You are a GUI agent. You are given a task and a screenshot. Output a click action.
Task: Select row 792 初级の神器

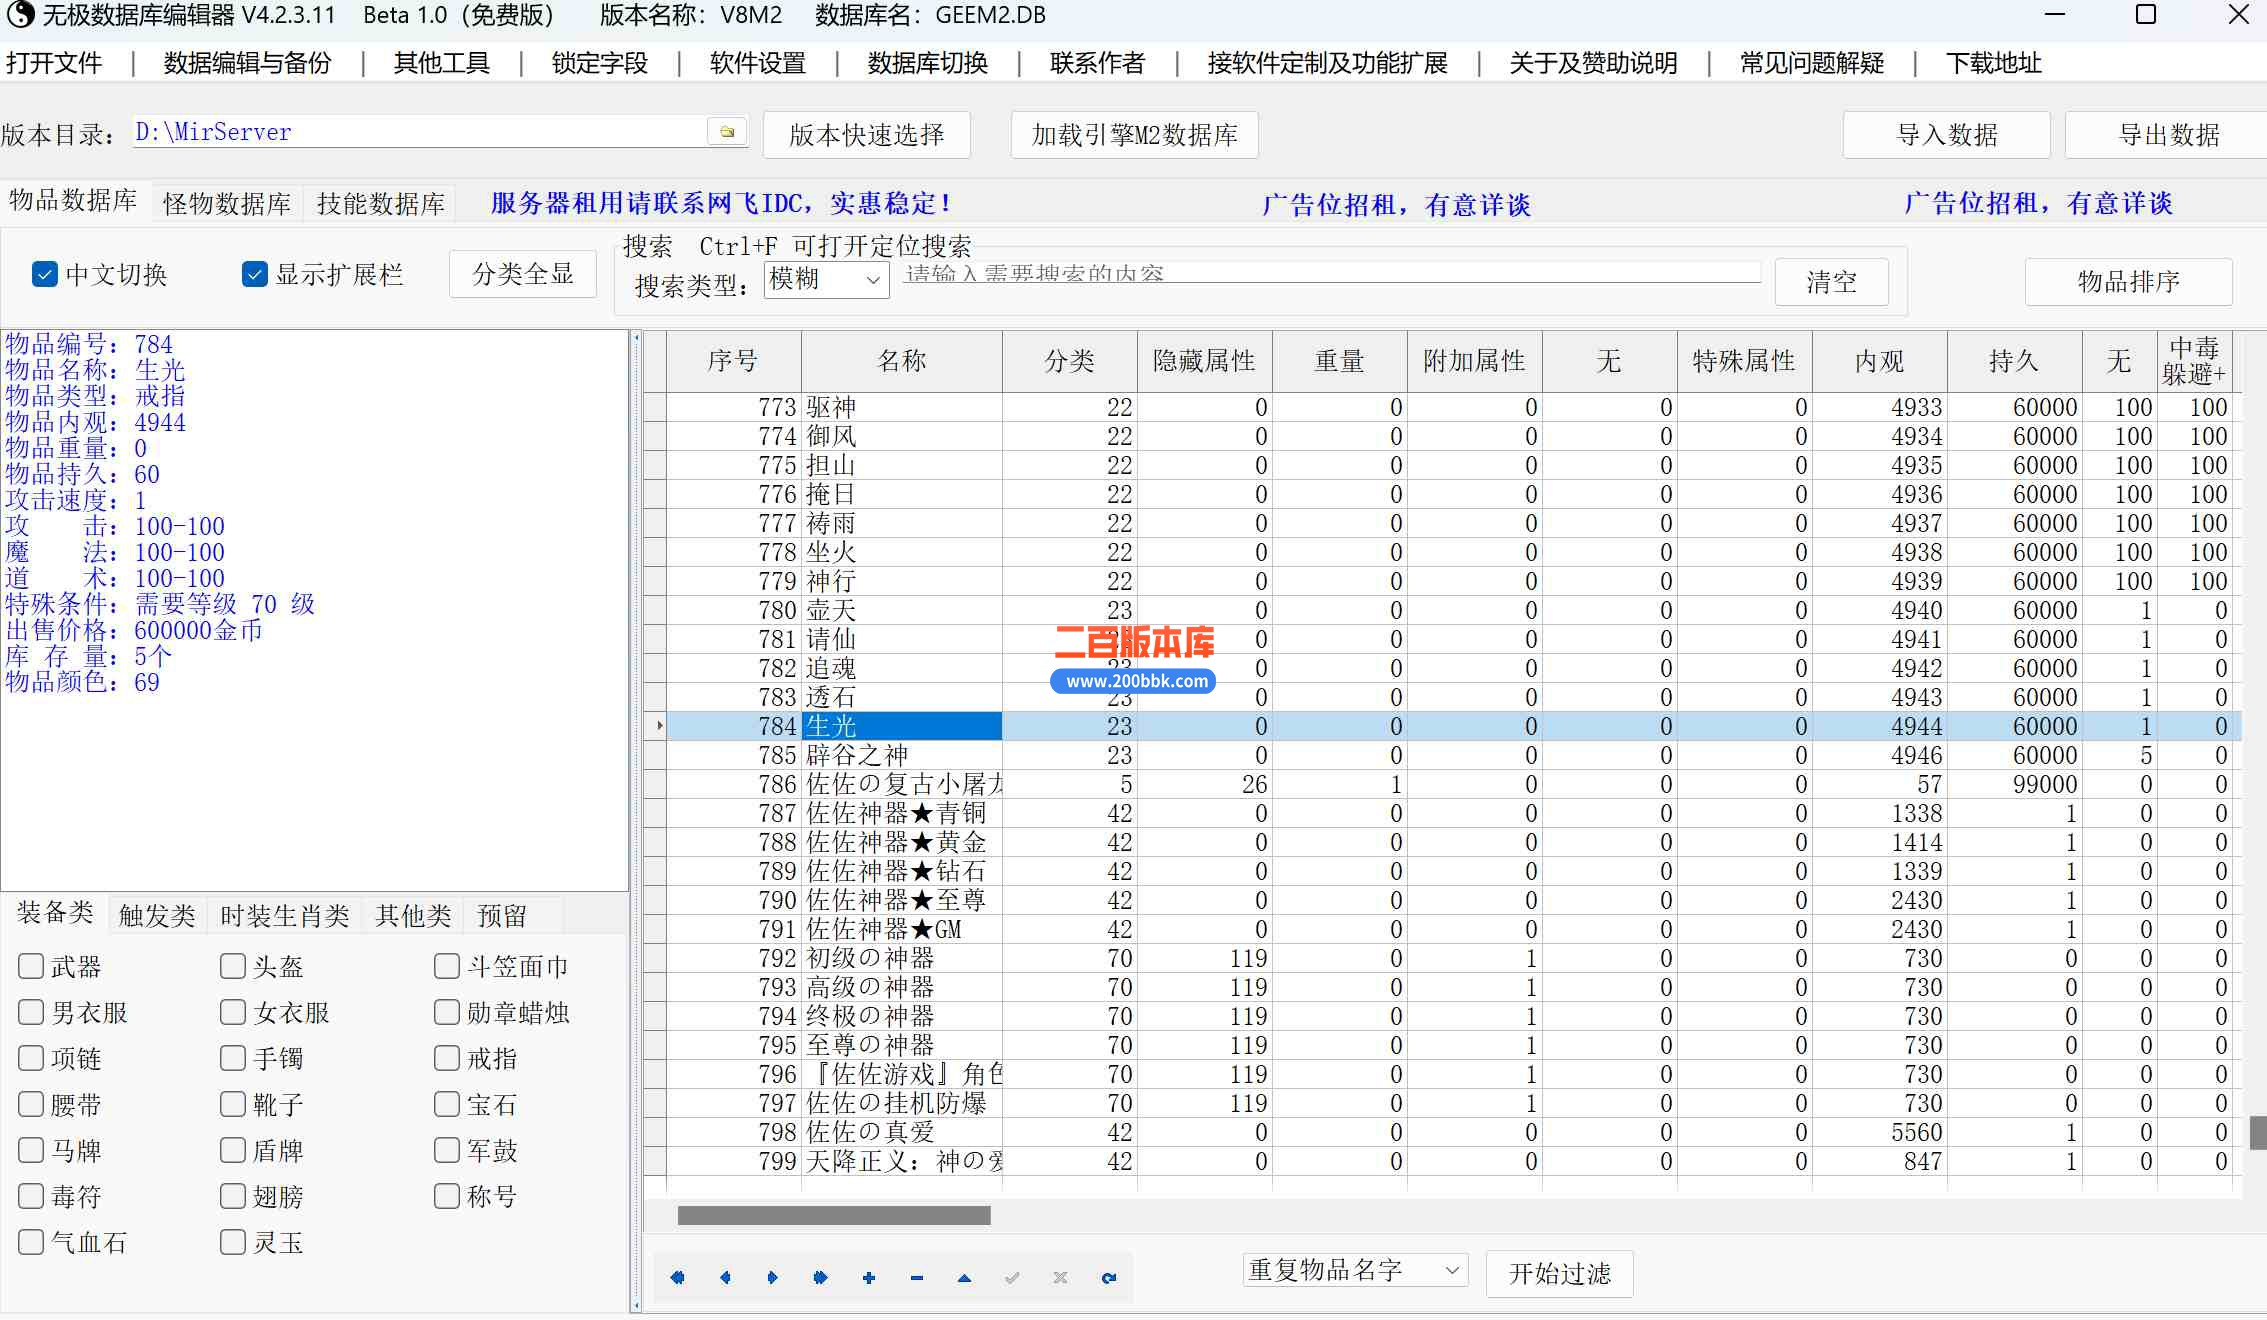coord(1442,958)
